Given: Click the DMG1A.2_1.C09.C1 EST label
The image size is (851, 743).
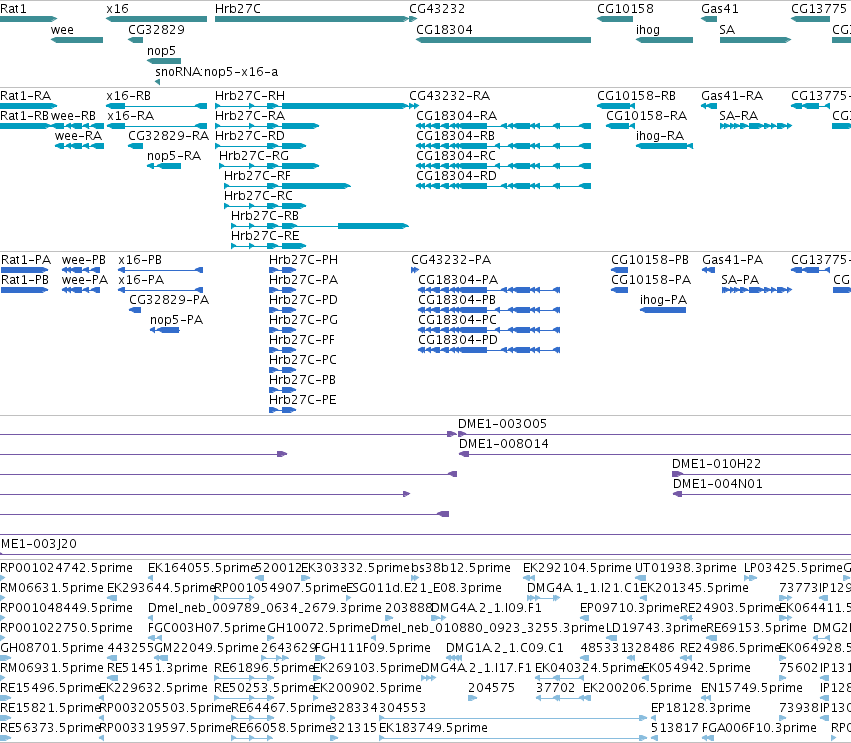Looking at the screenshot, I should coord(504,647).
